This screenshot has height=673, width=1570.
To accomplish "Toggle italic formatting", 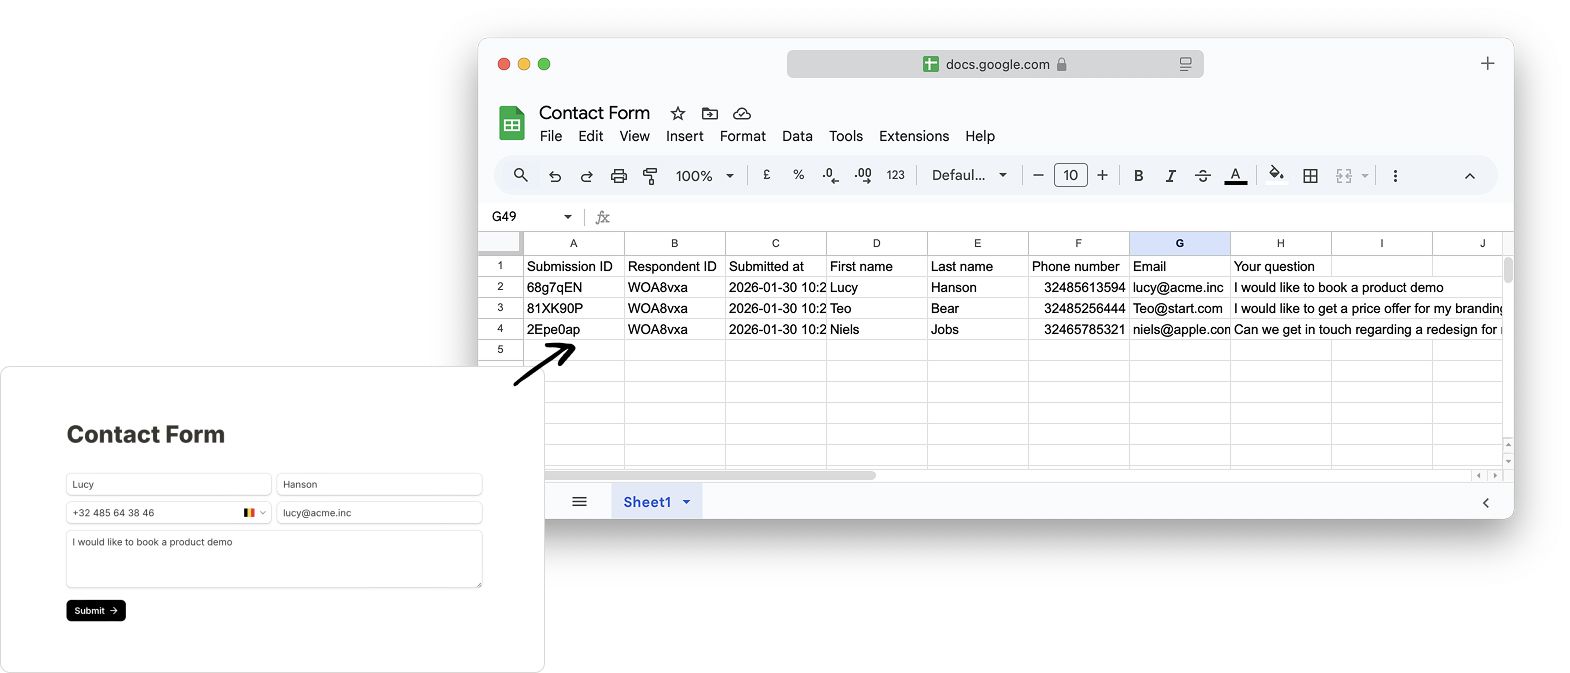I will (1170, 176).
